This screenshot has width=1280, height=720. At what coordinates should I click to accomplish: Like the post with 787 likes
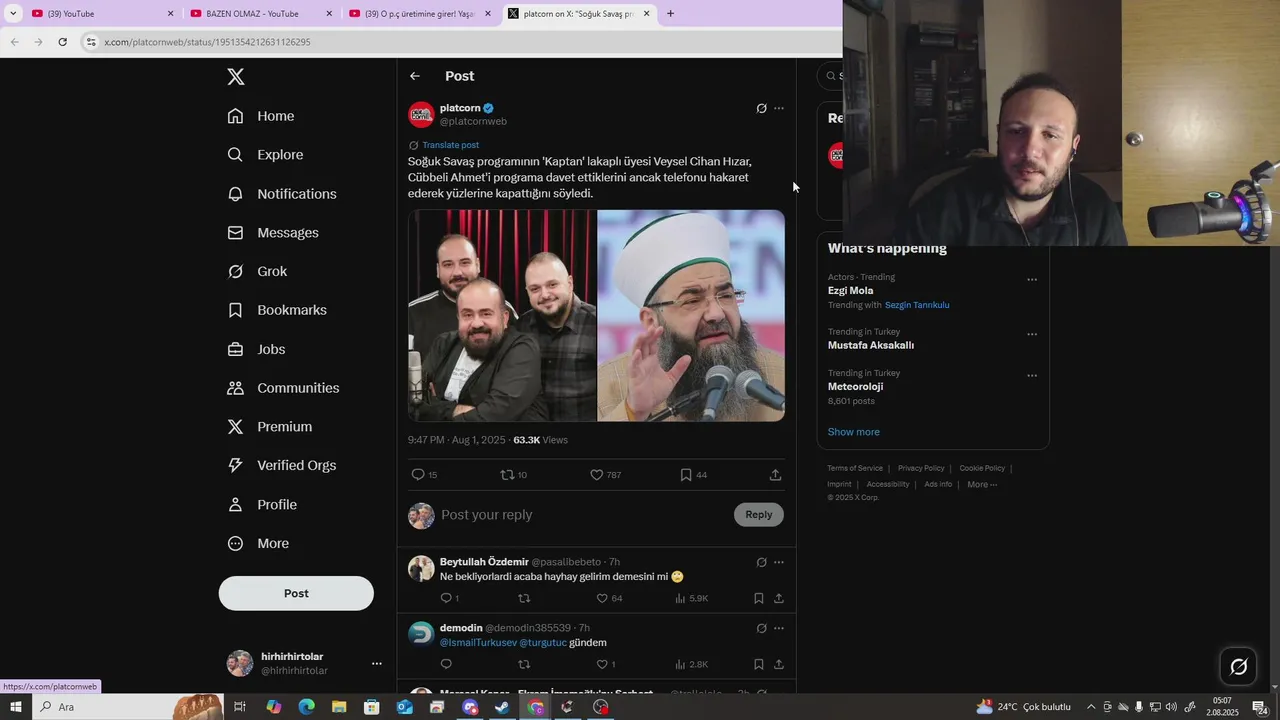coord(605,475)
